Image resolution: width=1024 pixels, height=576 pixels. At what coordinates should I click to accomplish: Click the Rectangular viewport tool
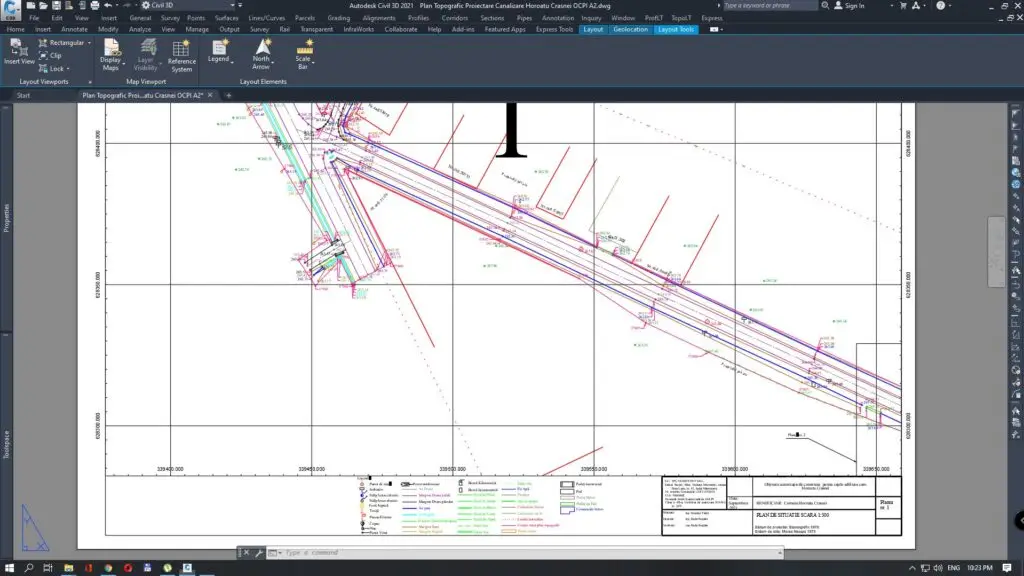click(x=61, y=42)
